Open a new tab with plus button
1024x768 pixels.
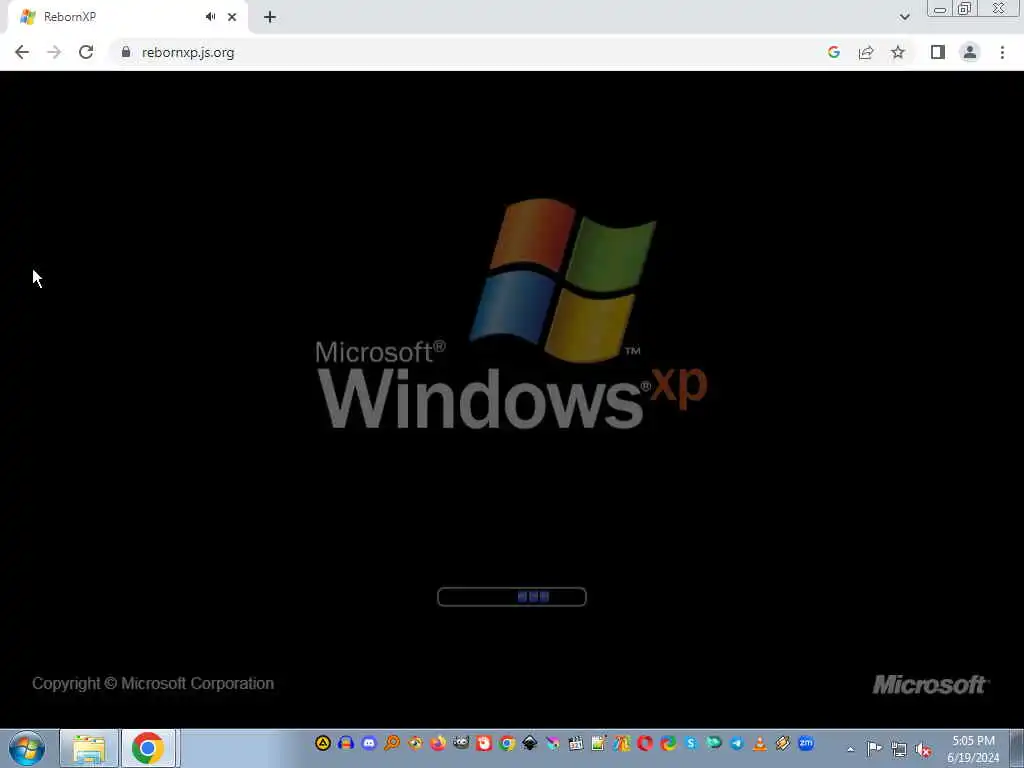click(x=270, y=17)
